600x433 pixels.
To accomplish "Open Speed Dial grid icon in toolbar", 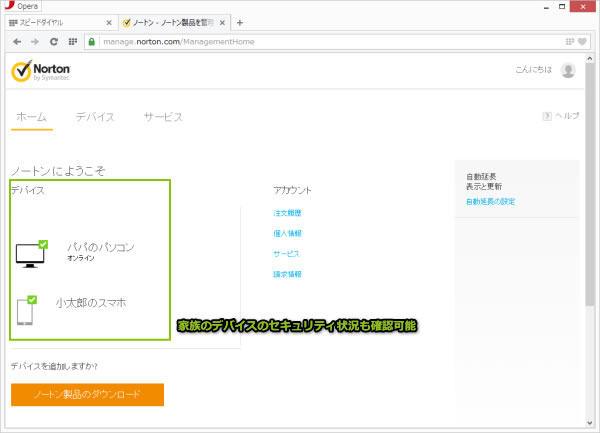I will [x=73, y=41].
